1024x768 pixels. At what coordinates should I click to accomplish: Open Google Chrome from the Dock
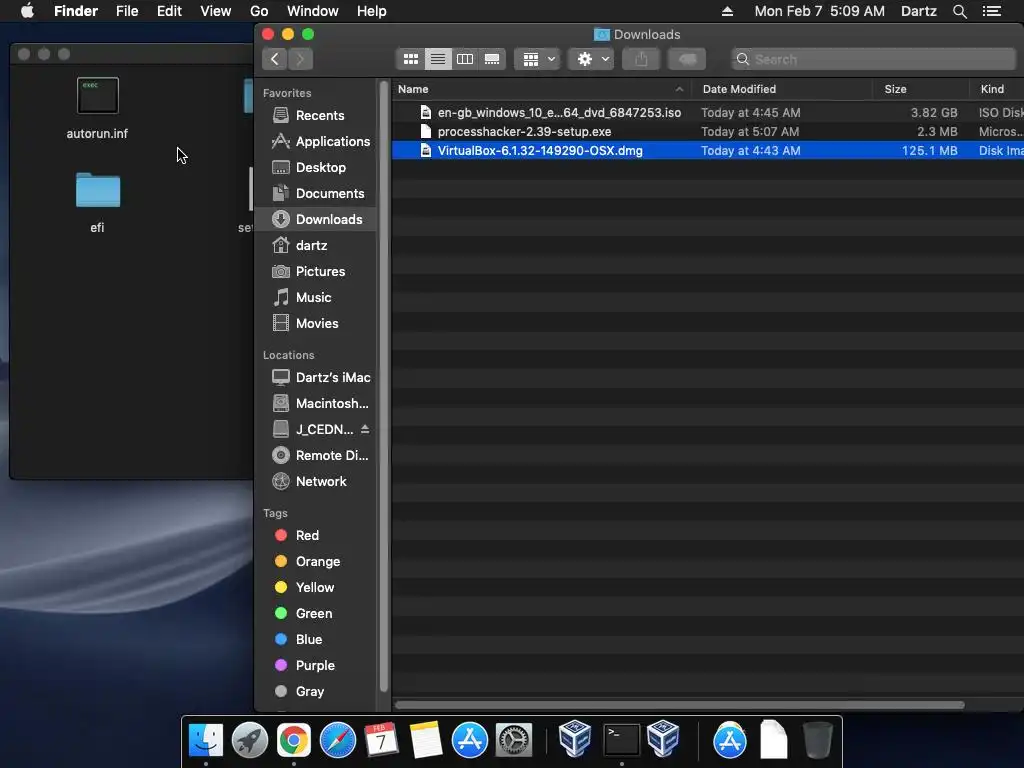[294, 741]
